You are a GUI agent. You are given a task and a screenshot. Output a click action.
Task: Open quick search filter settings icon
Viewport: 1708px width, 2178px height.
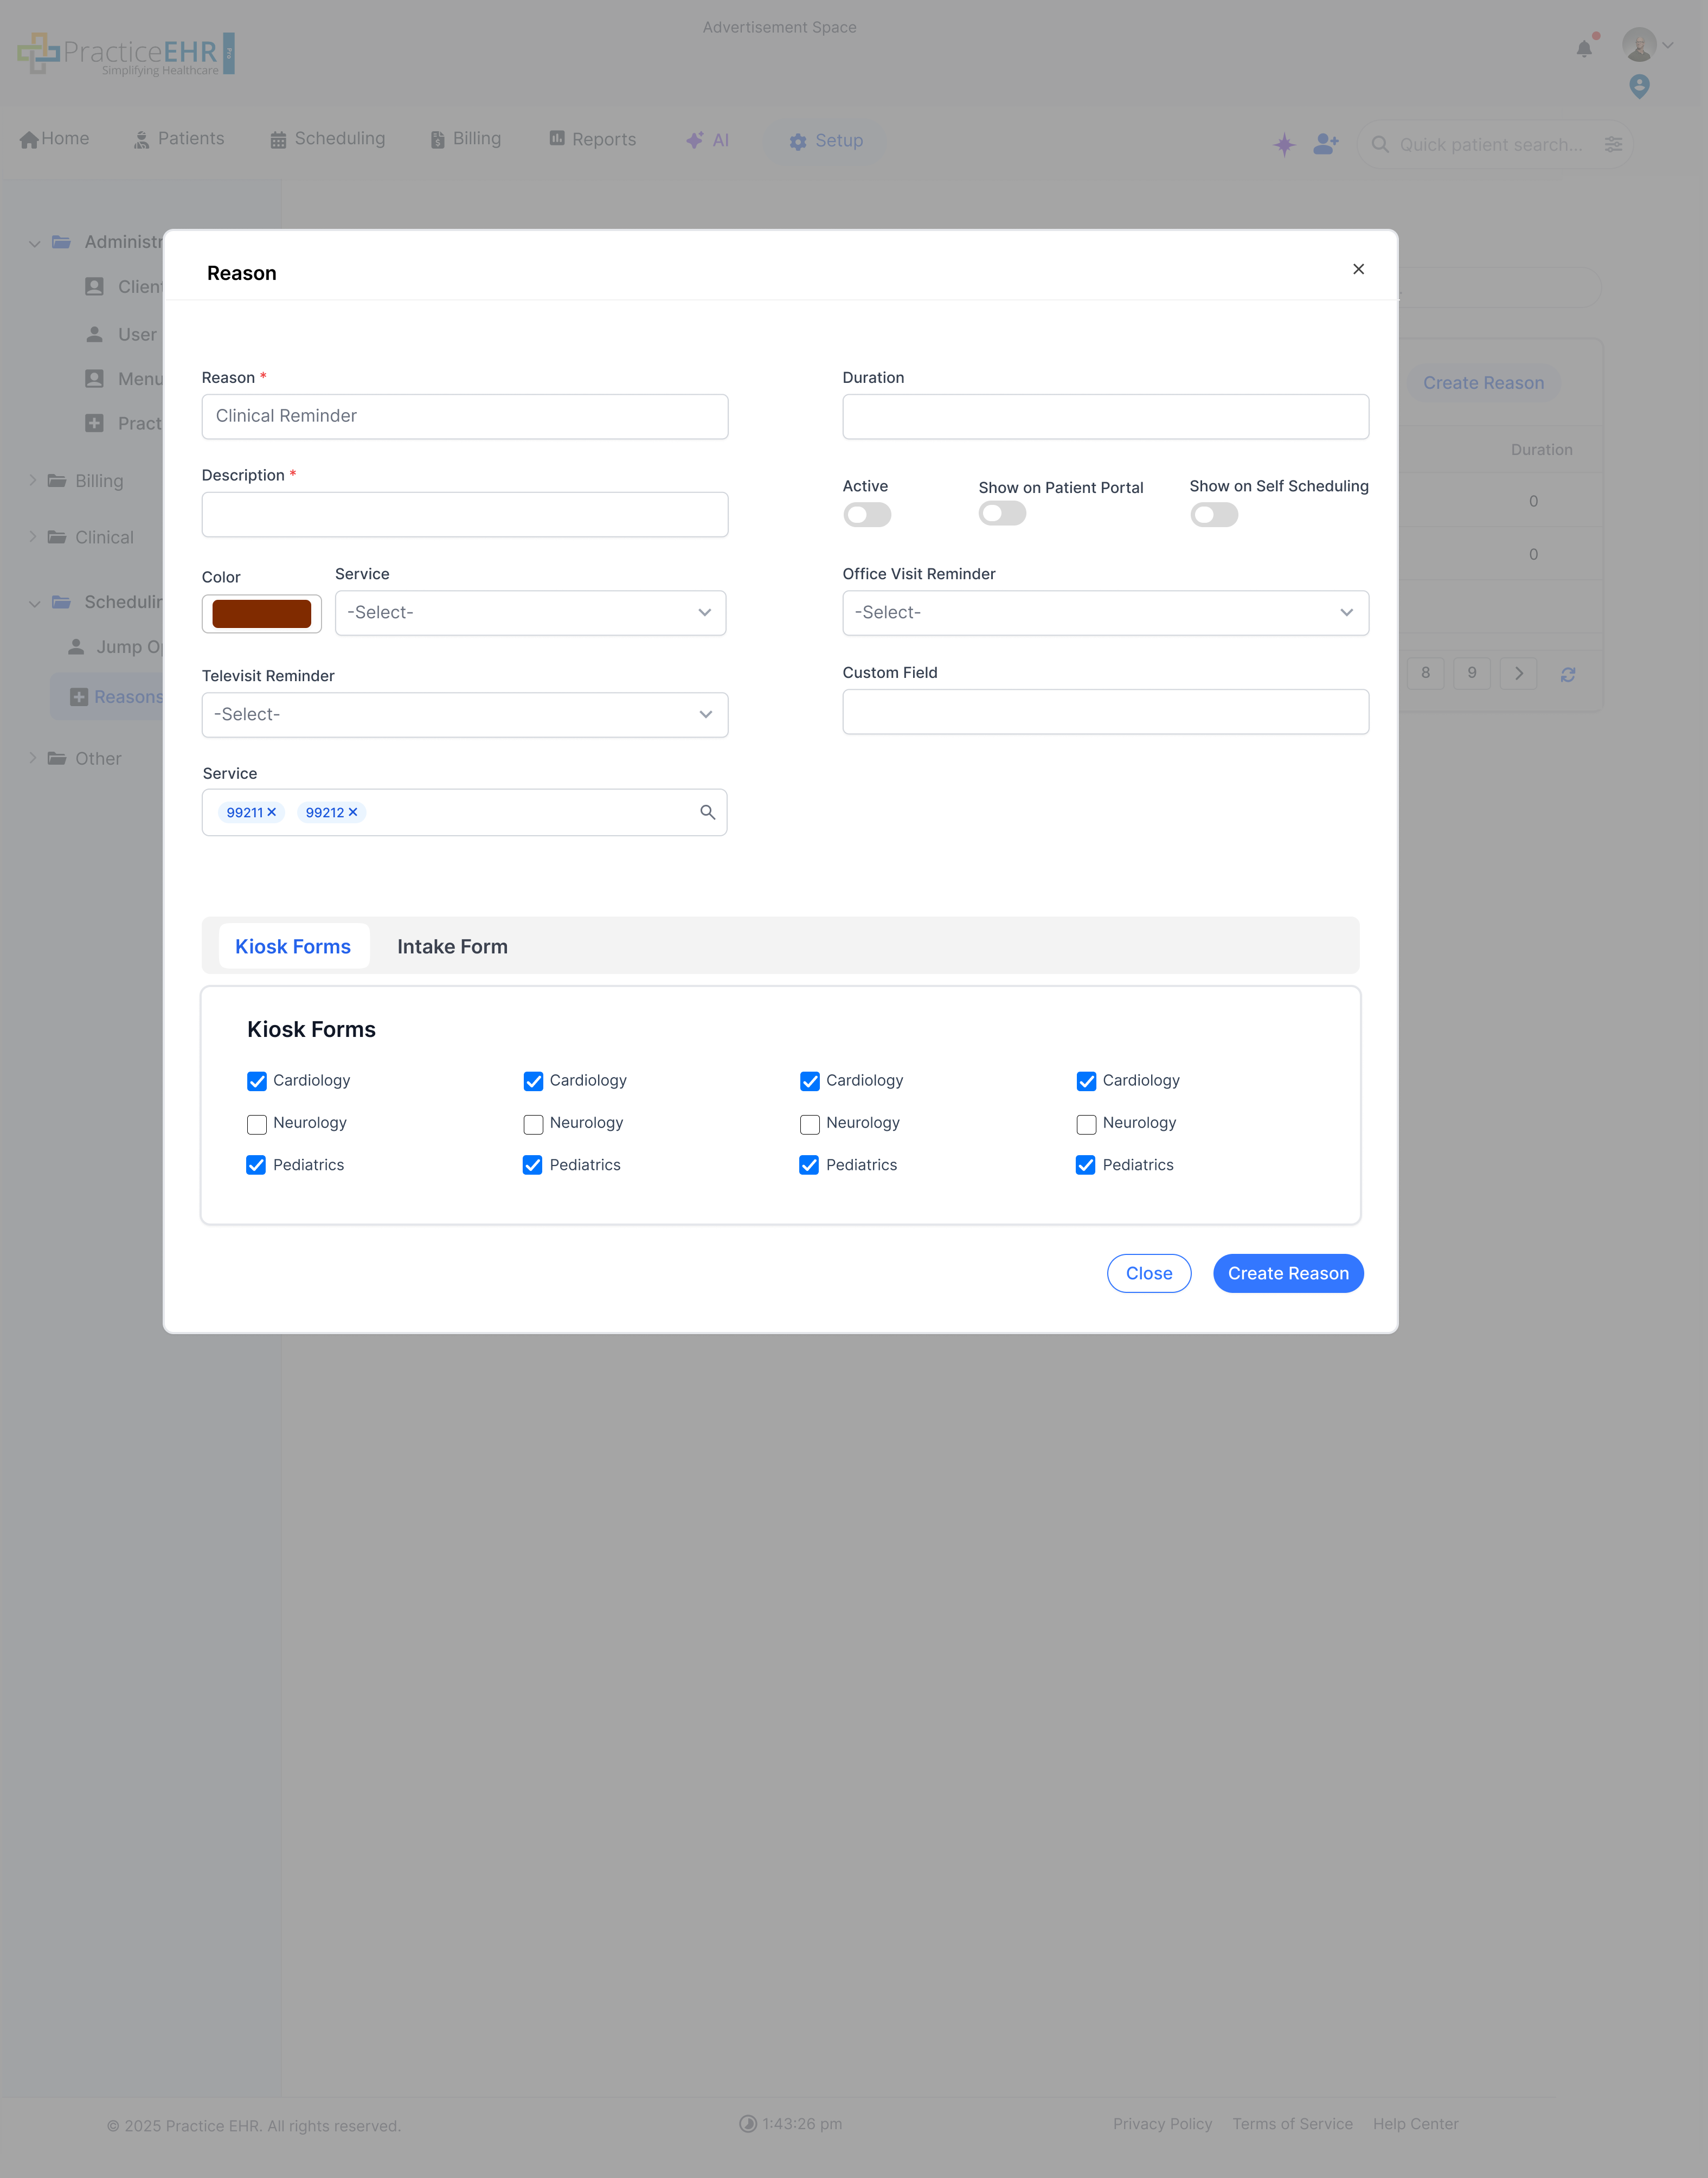(x=1613, y=144)
